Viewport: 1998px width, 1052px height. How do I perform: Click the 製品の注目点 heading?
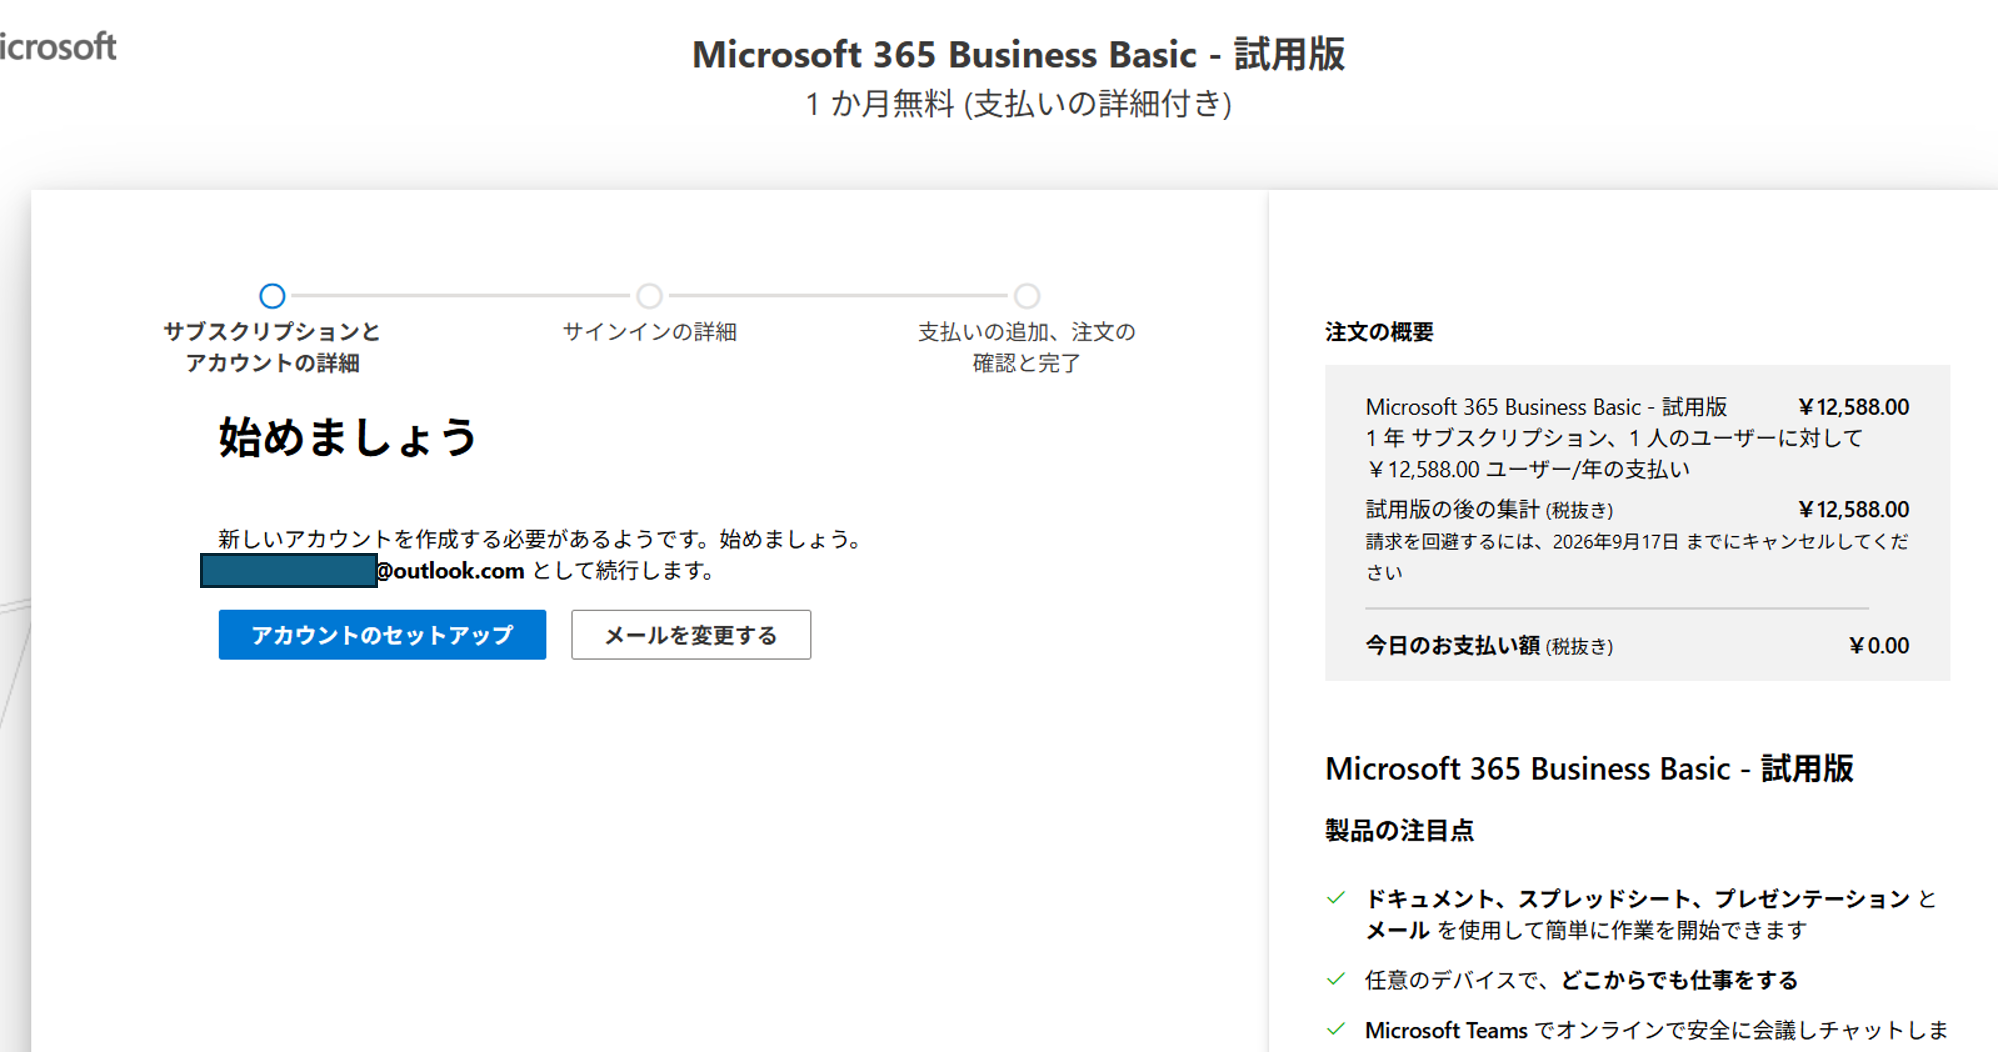click(x=1399, y=831)
